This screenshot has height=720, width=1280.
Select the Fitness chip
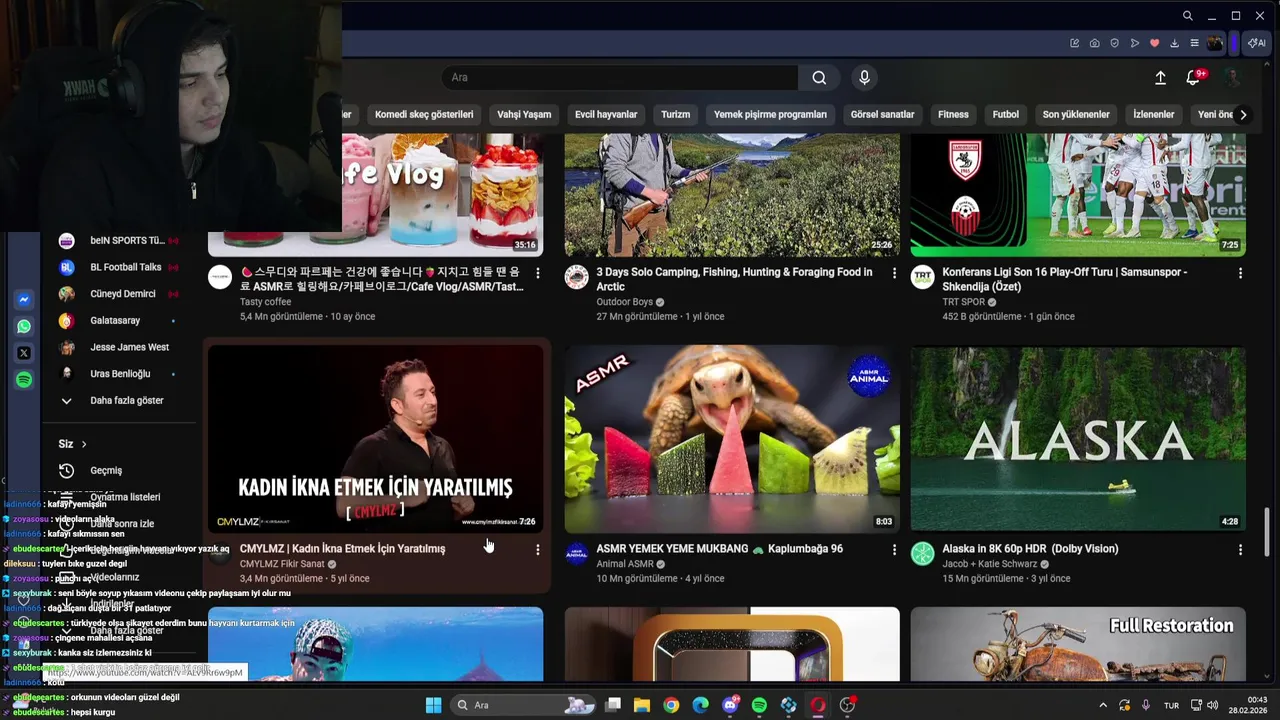point(953,114)
